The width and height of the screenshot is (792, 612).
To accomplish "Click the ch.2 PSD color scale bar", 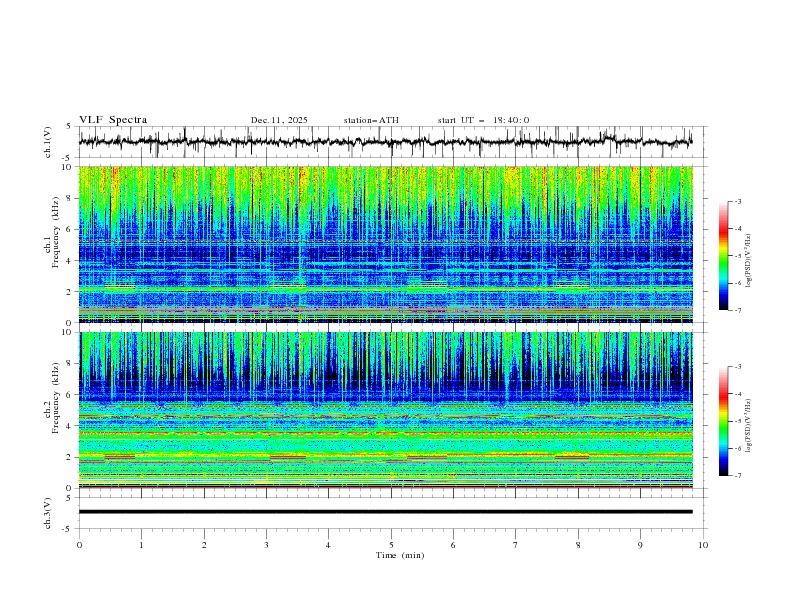I will [723, 421].
